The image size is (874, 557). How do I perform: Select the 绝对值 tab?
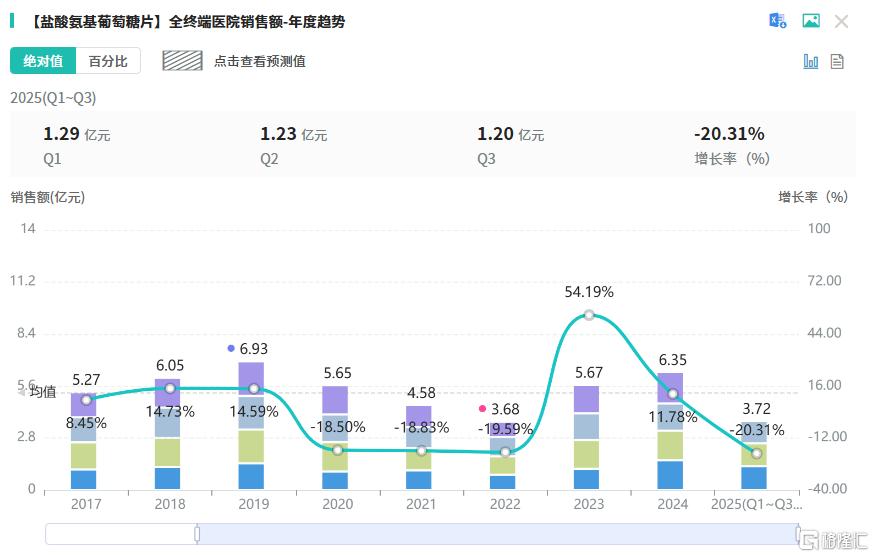click(43, 61)
